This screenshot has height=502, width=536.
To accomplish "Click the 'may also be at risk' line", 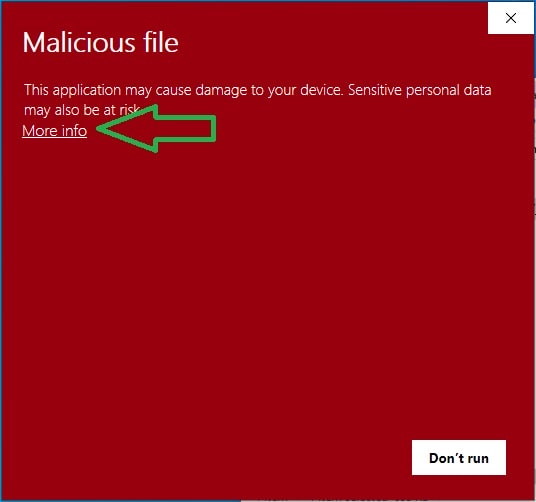I will [82, 110].
